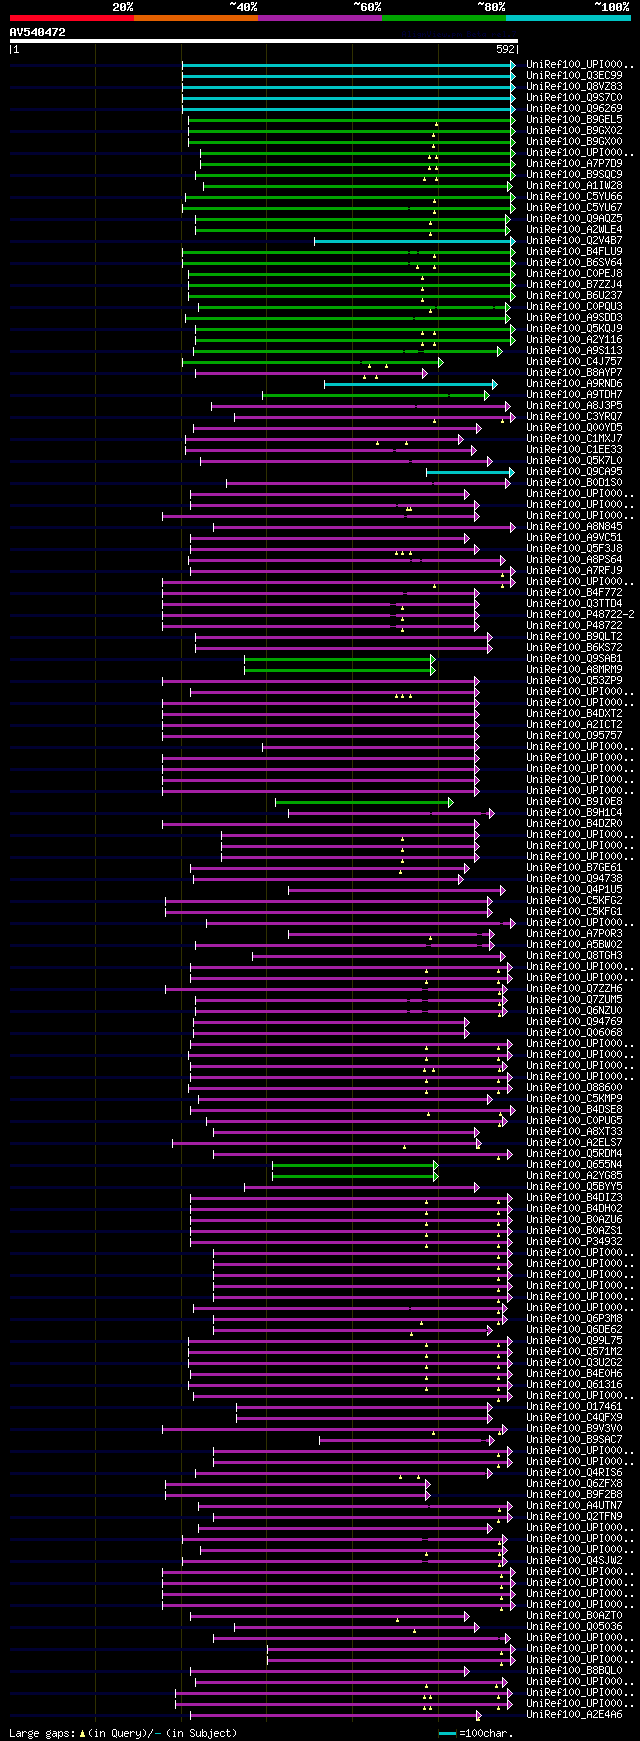Open hit UniRef100_B8AYP7

574,372
